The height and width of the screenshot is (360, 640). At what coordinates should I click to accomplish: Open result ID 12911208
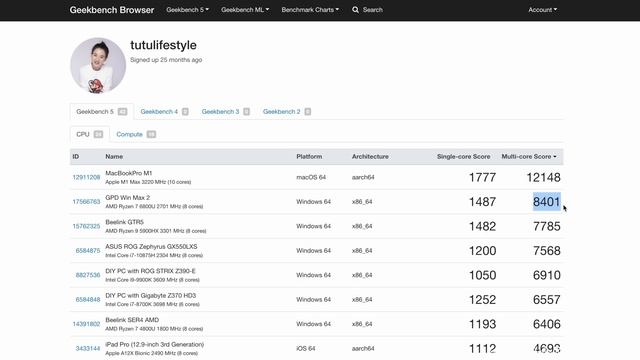tap(86, 177)
